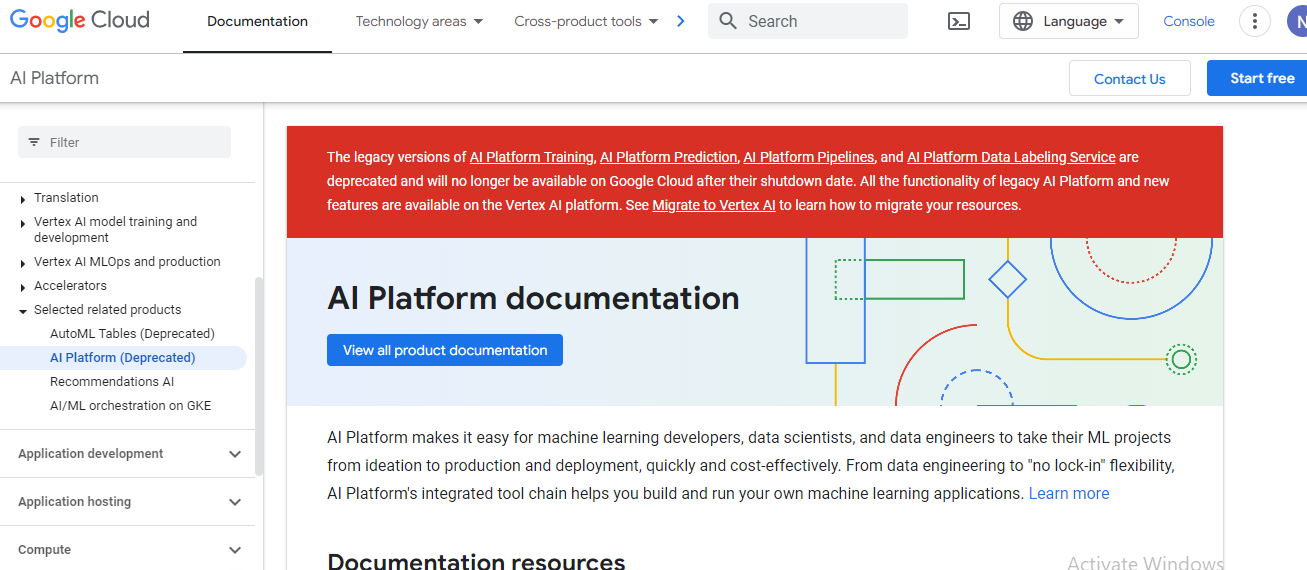Open the Documentation tab

[257, 21]
